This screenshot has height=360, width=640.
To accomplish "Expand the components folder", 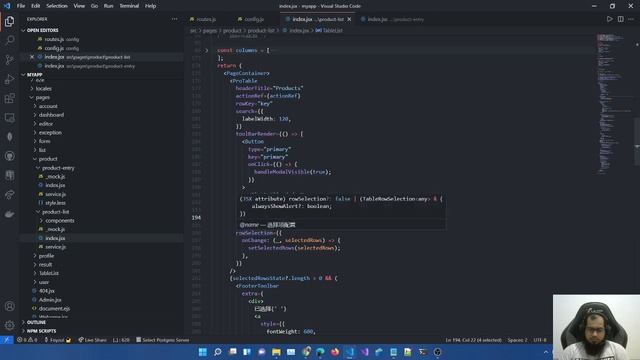I will [x=60, y=220].
